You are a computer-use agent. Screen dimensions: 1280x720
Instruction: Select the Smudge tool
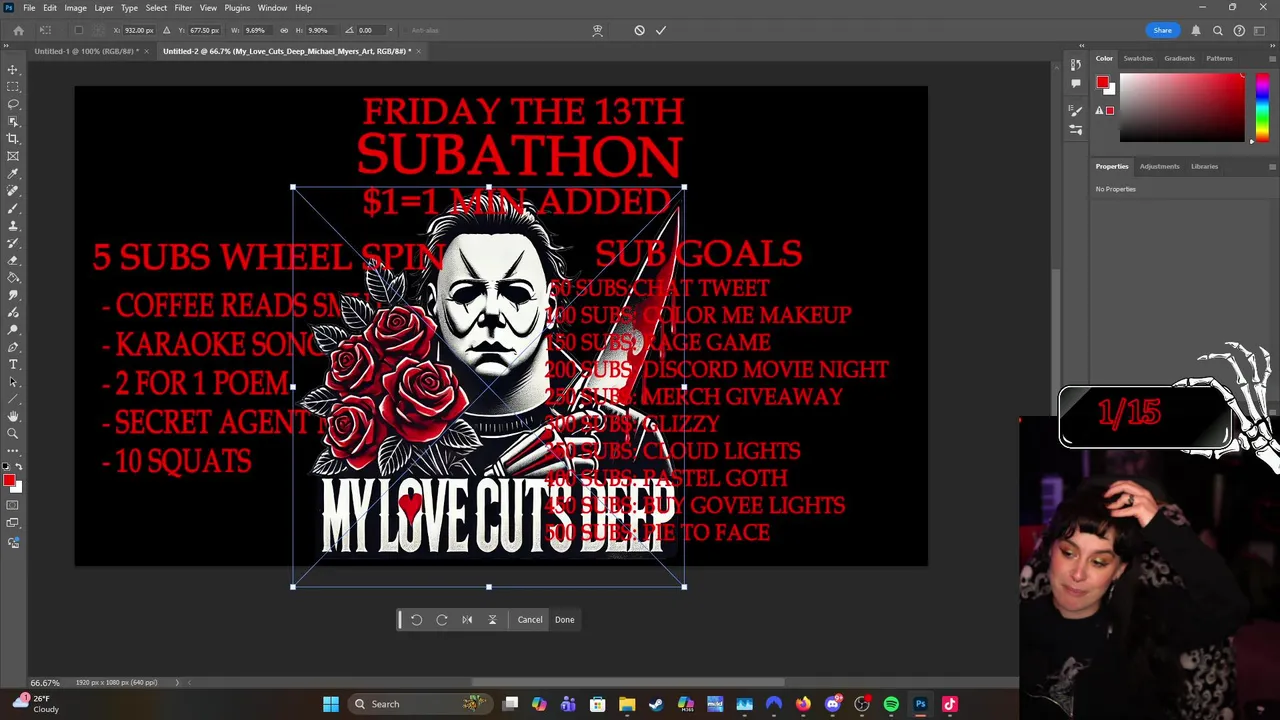click(13, 295)
